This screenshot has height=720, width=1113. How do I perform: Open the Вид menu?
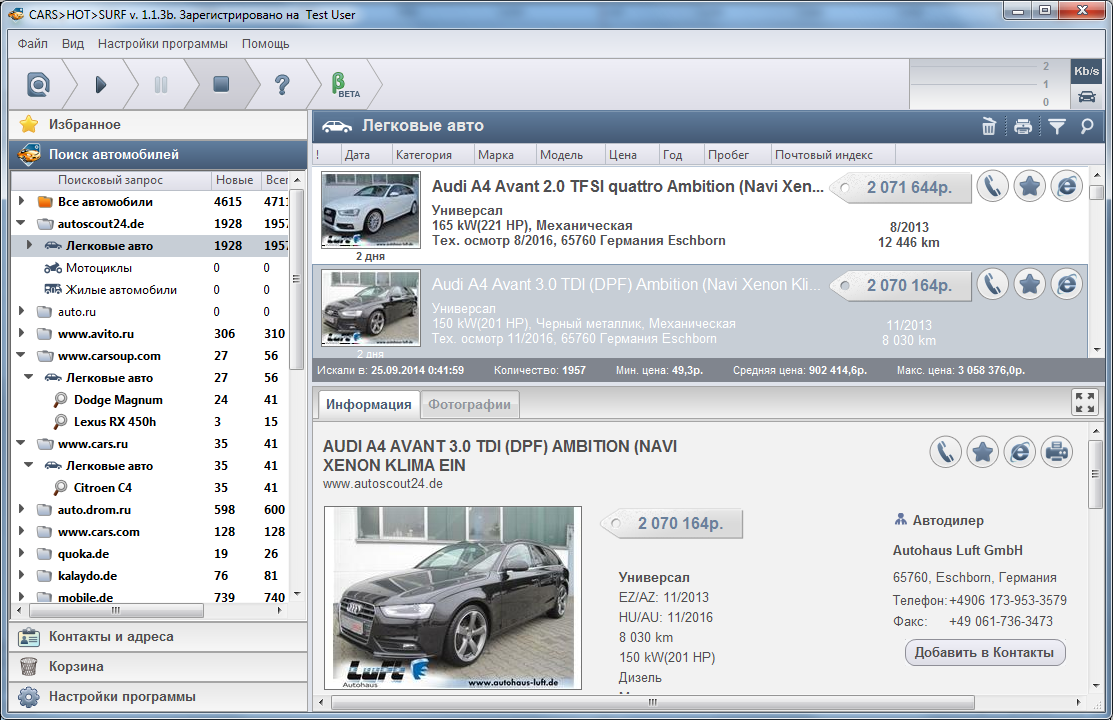coord(72,43)
